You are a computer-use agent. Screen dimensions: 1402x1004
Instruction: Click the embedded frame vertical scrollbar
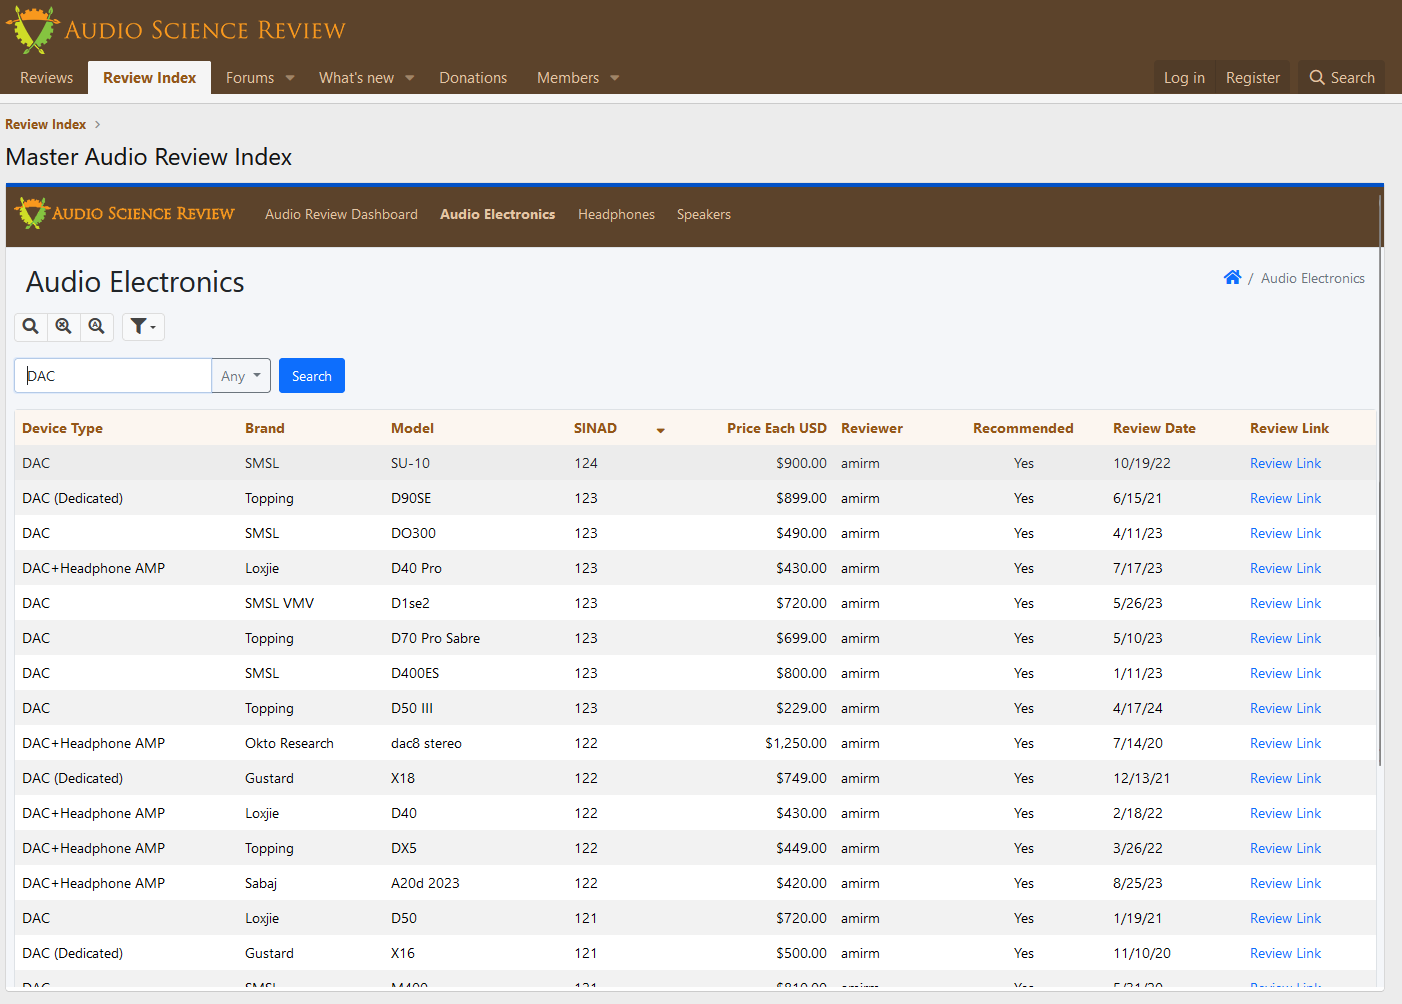pos(1380,480)
